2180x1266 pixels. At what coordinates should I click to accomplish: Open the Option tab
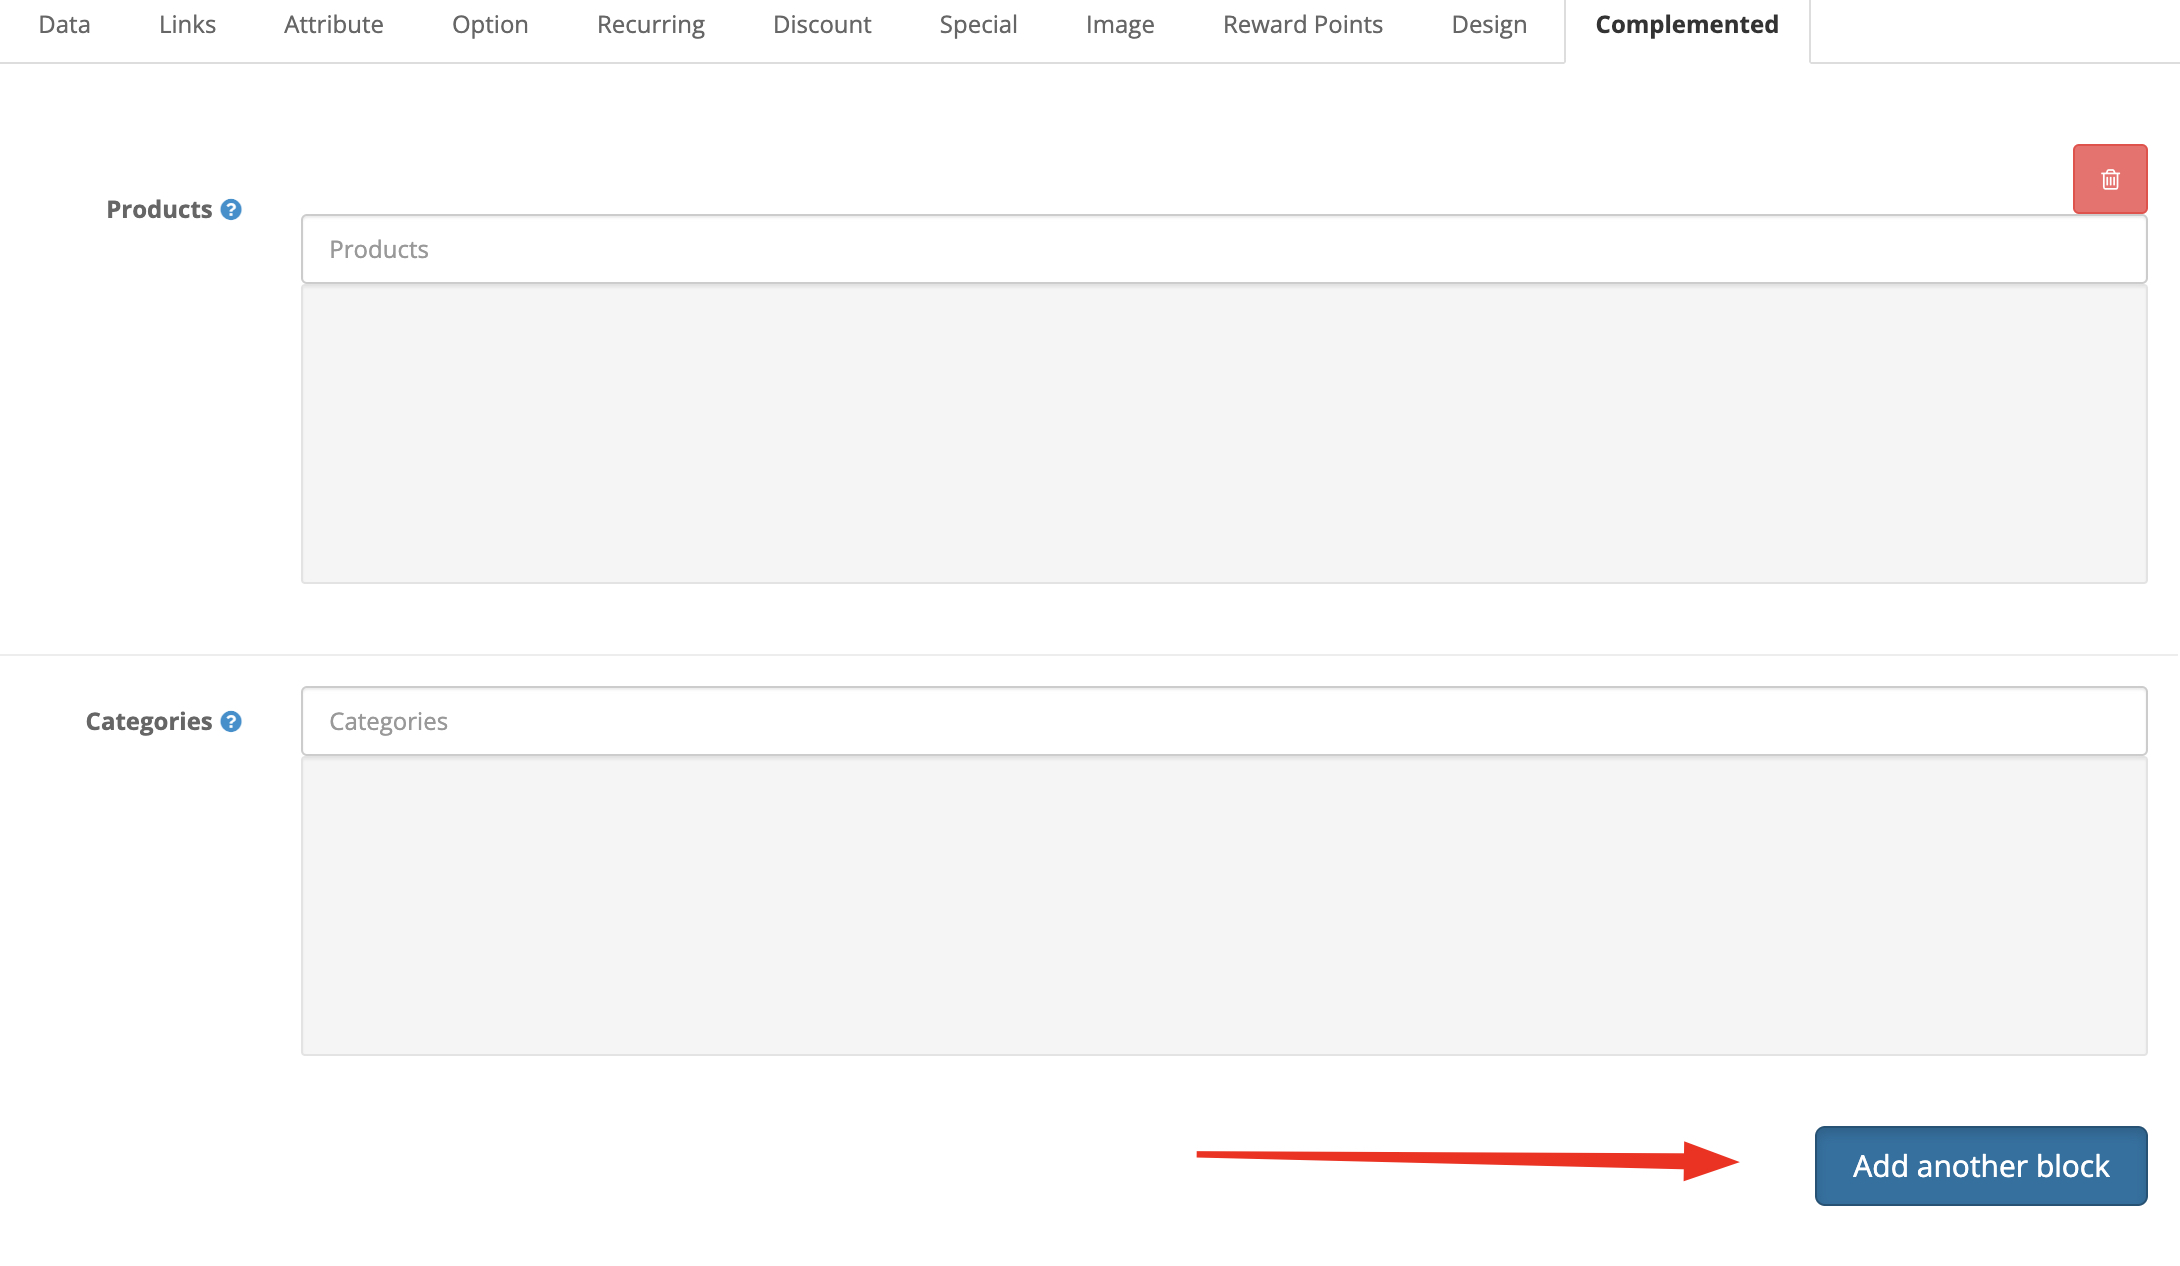point(489,24)
